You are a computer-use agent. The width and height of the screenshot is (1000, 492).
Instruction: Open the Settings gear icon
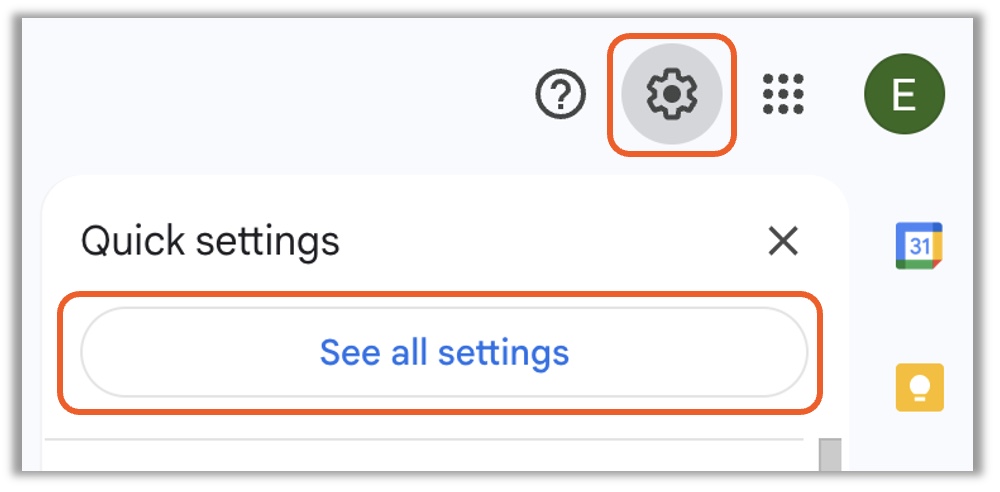[x=672, y=94]
